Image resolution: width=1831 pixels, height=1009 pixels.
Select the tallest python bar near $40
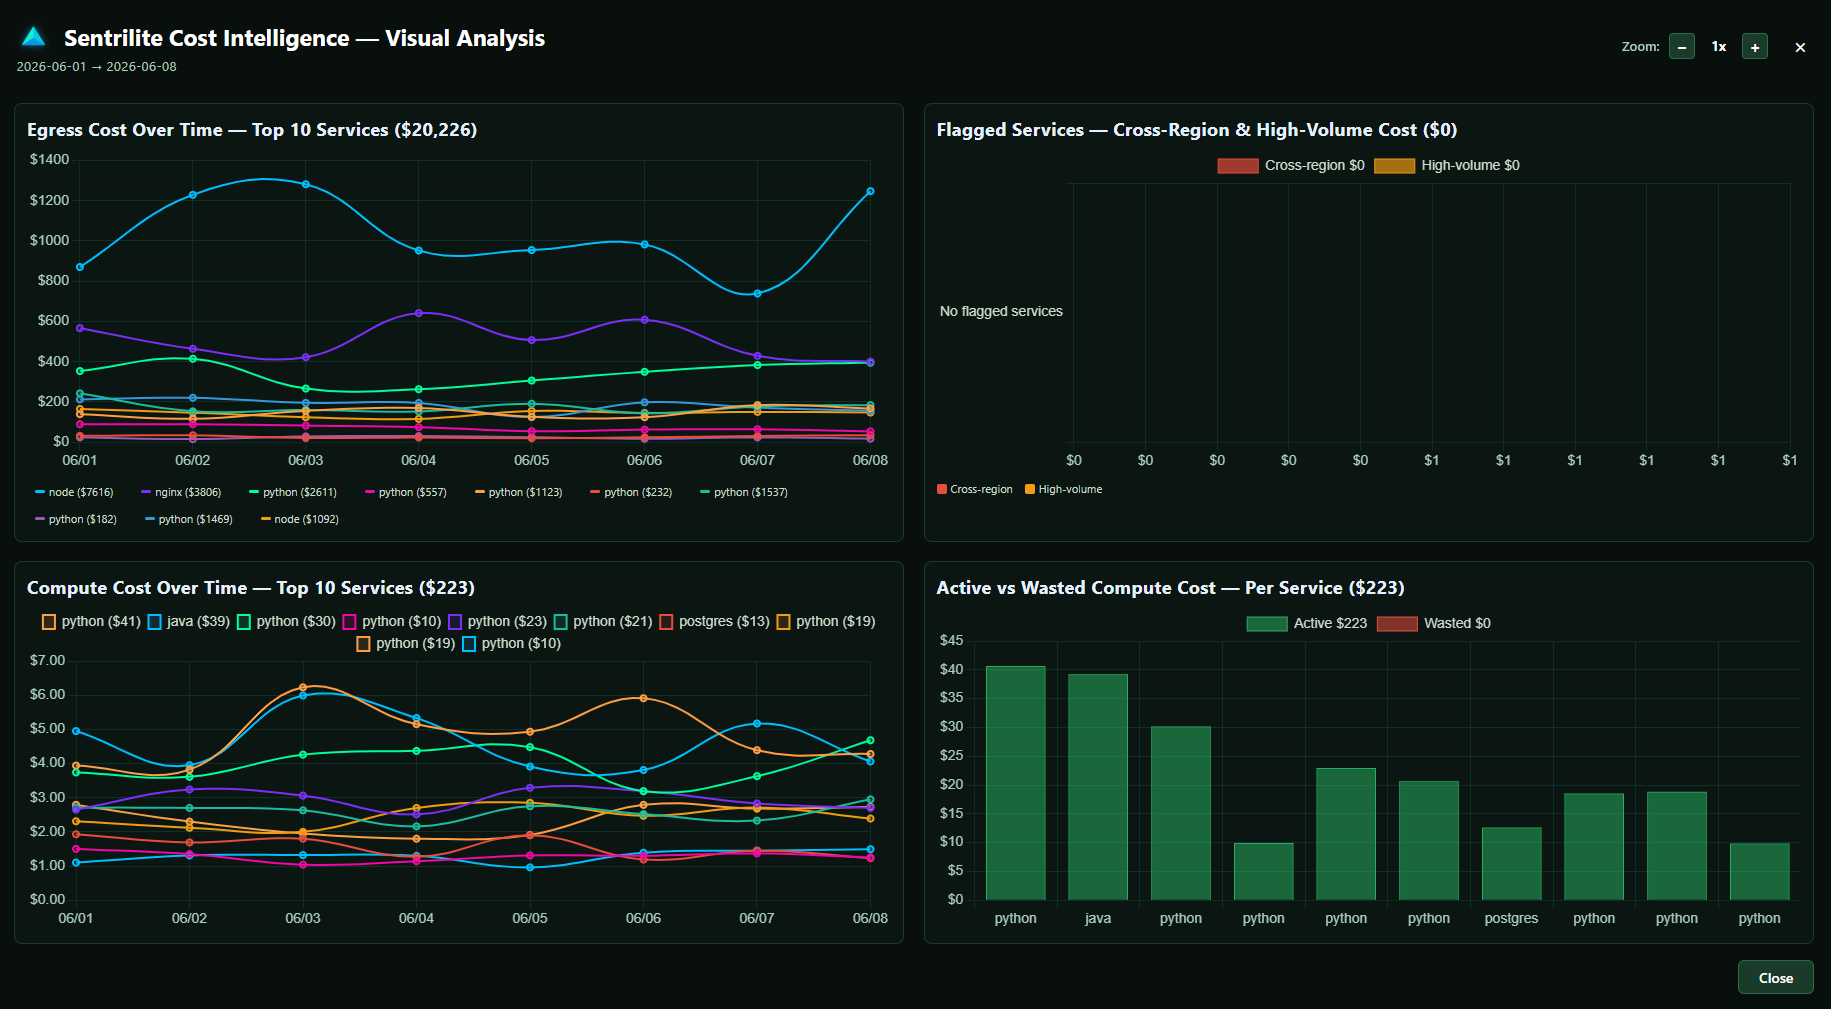pos(1015,783)
